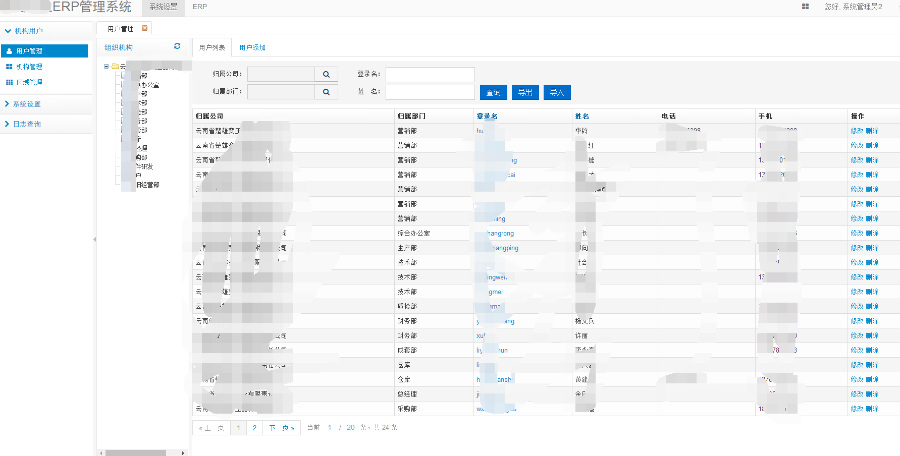Screen dimensions: 900x456
Task: Click 删除 in the 生产部 row
Action: click(872, 248)
